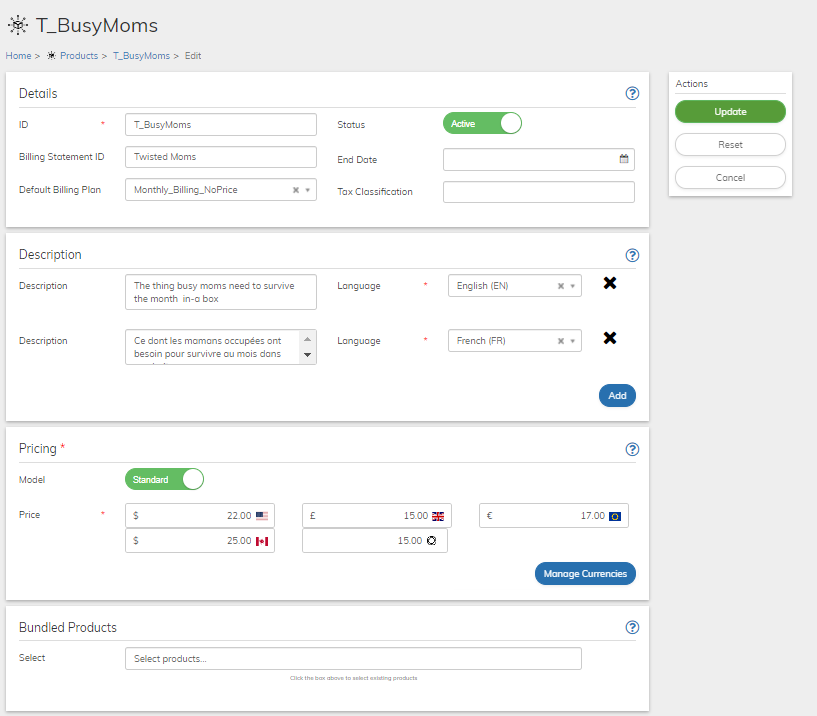Expand the French (FR) language dropdown
Image resolution: width=817 pixels, height=716 pixels.
click(x=573, y=341)
